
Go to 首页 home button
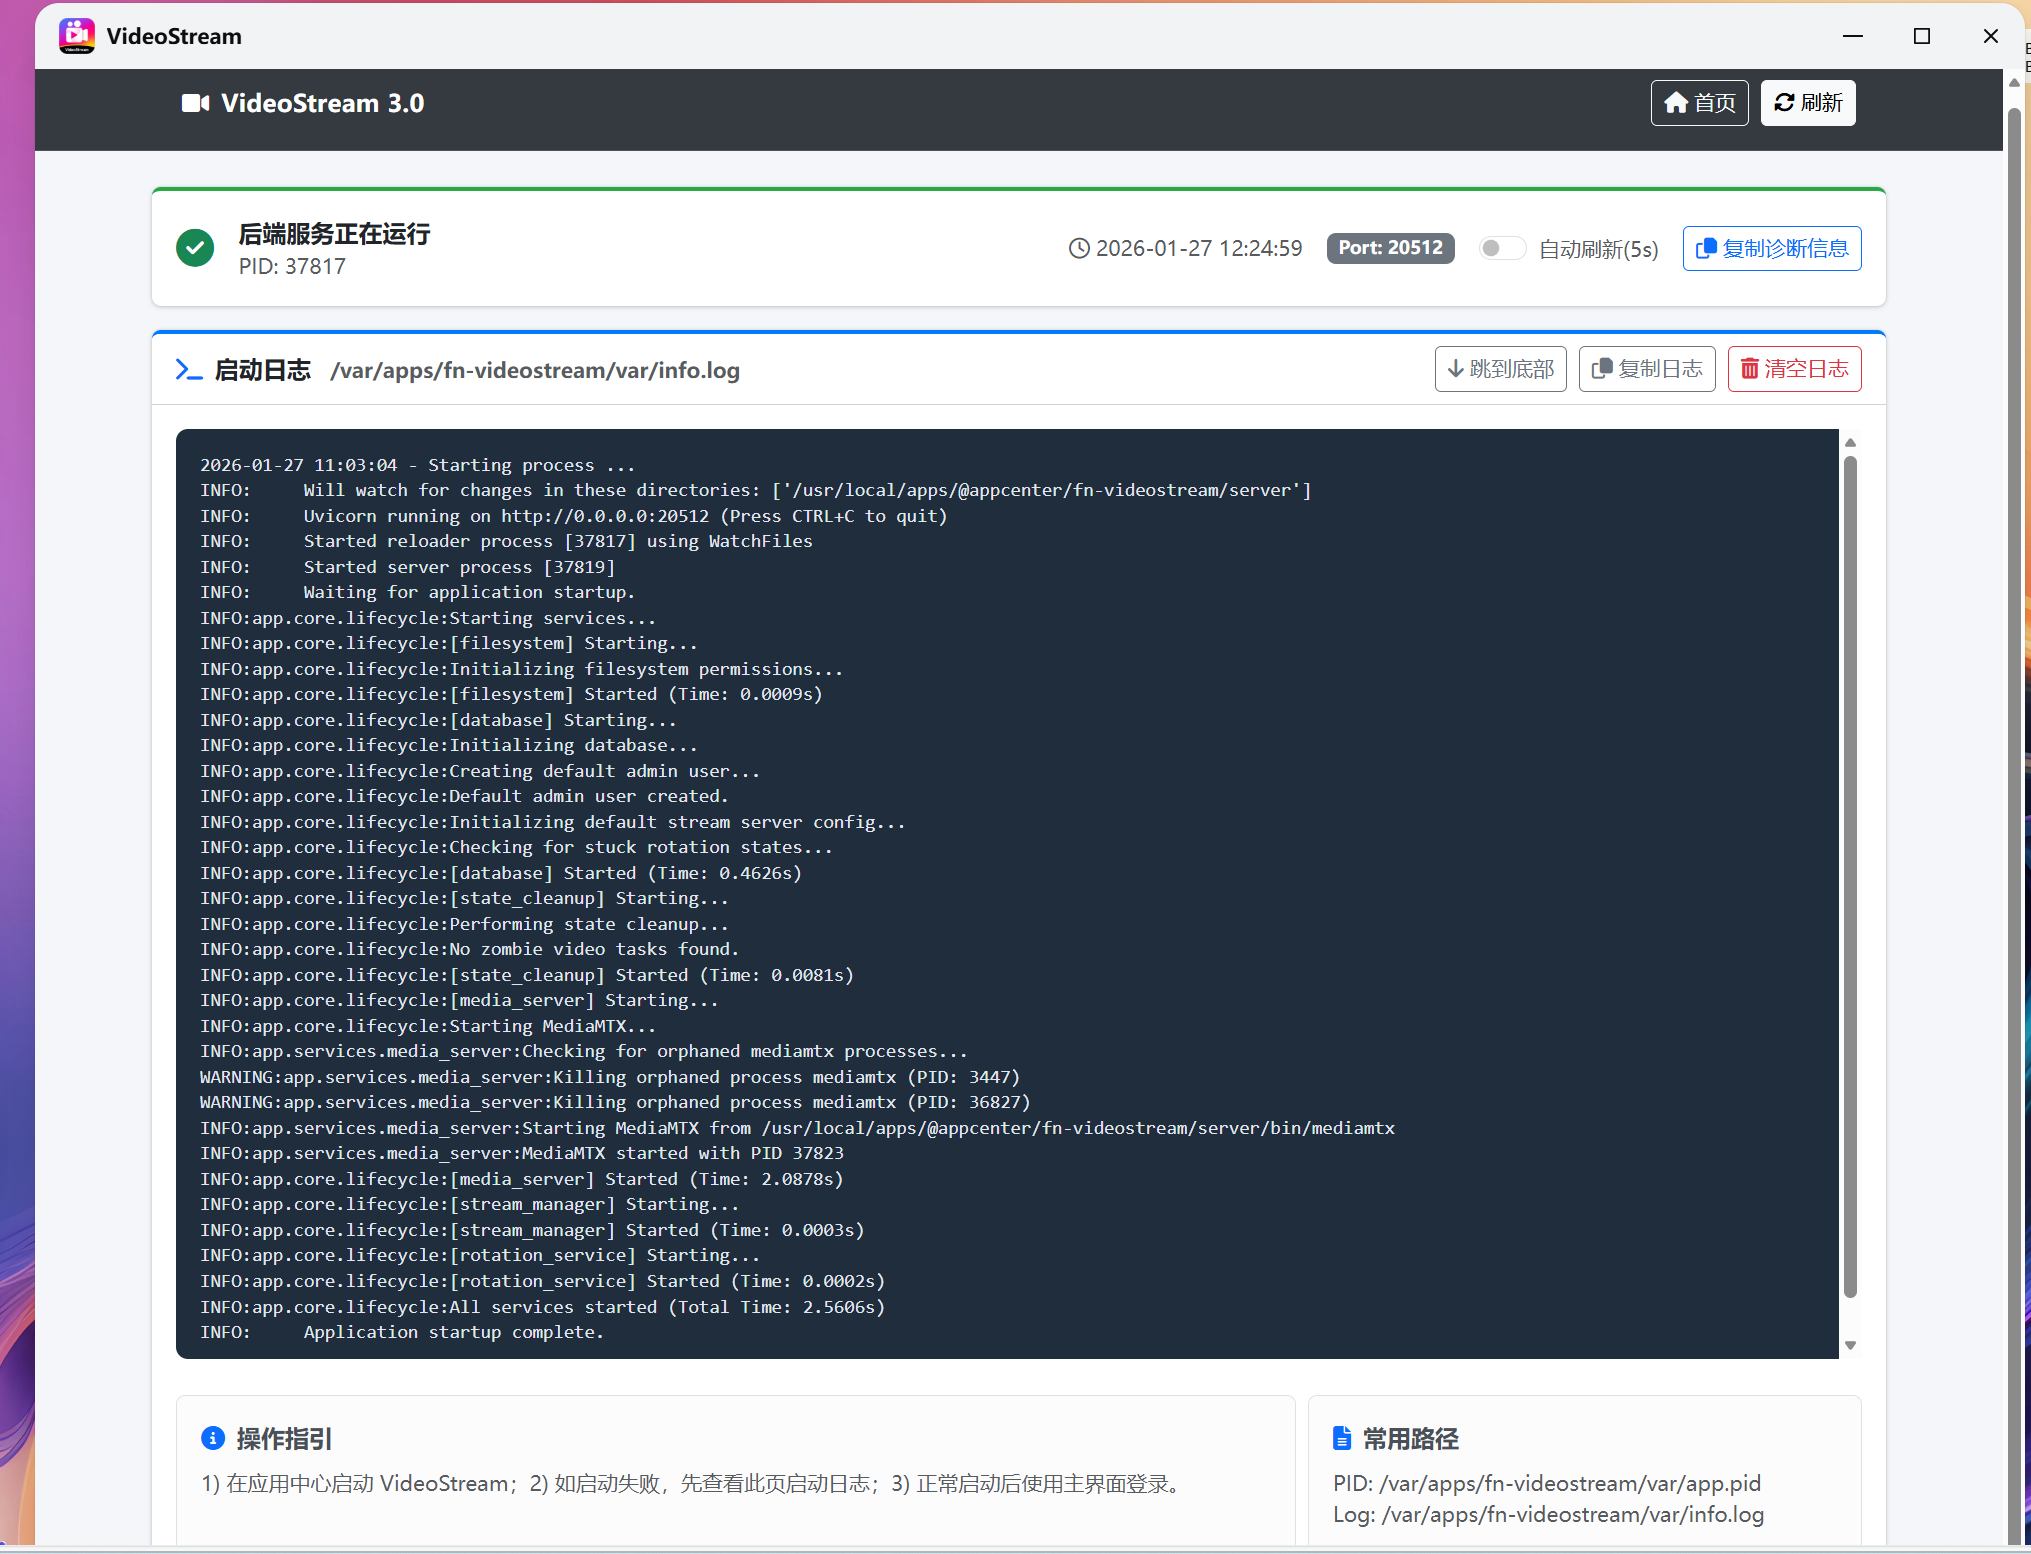[1699, 103]
